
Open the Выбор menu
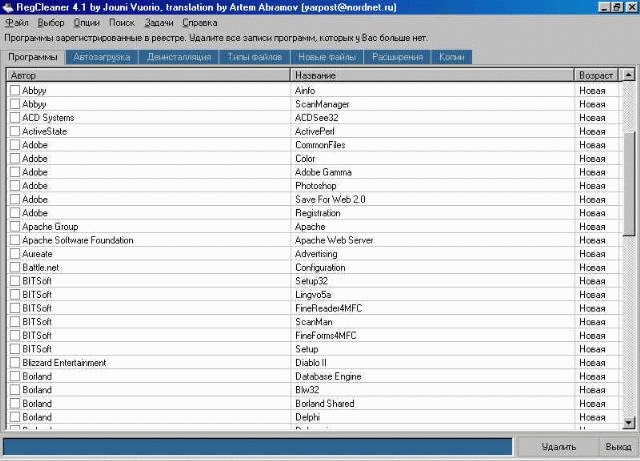pyautogui.click(x=51, y=23)
